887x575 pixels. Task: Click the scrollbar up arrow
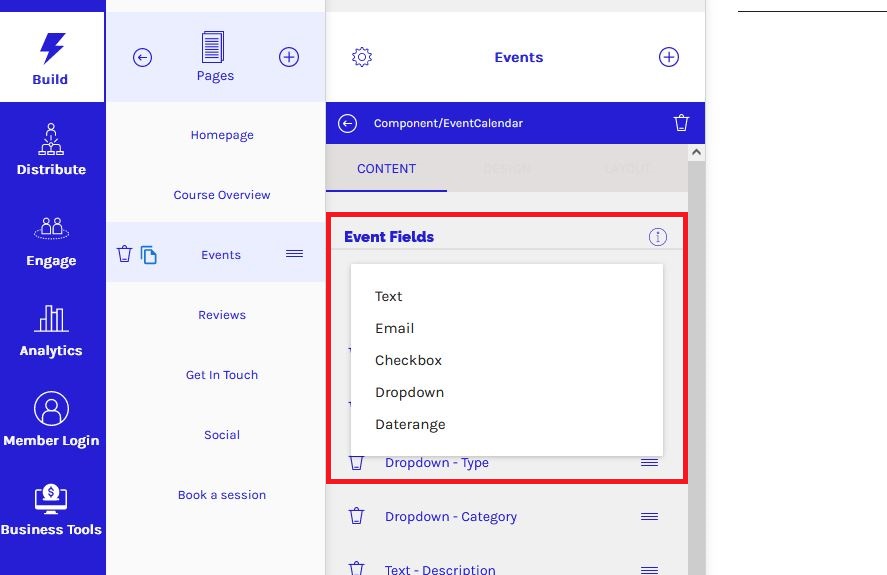696,153
